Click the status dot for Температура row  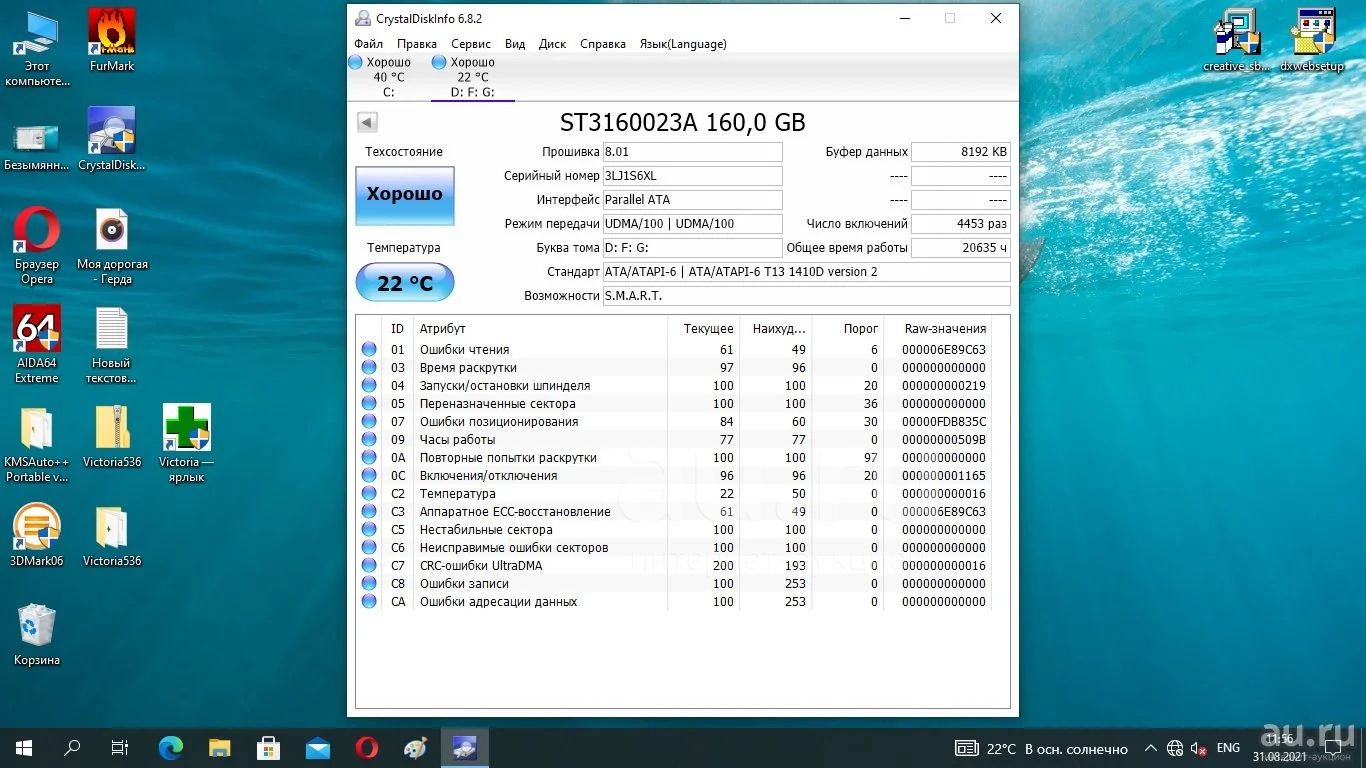coord(369,494)
